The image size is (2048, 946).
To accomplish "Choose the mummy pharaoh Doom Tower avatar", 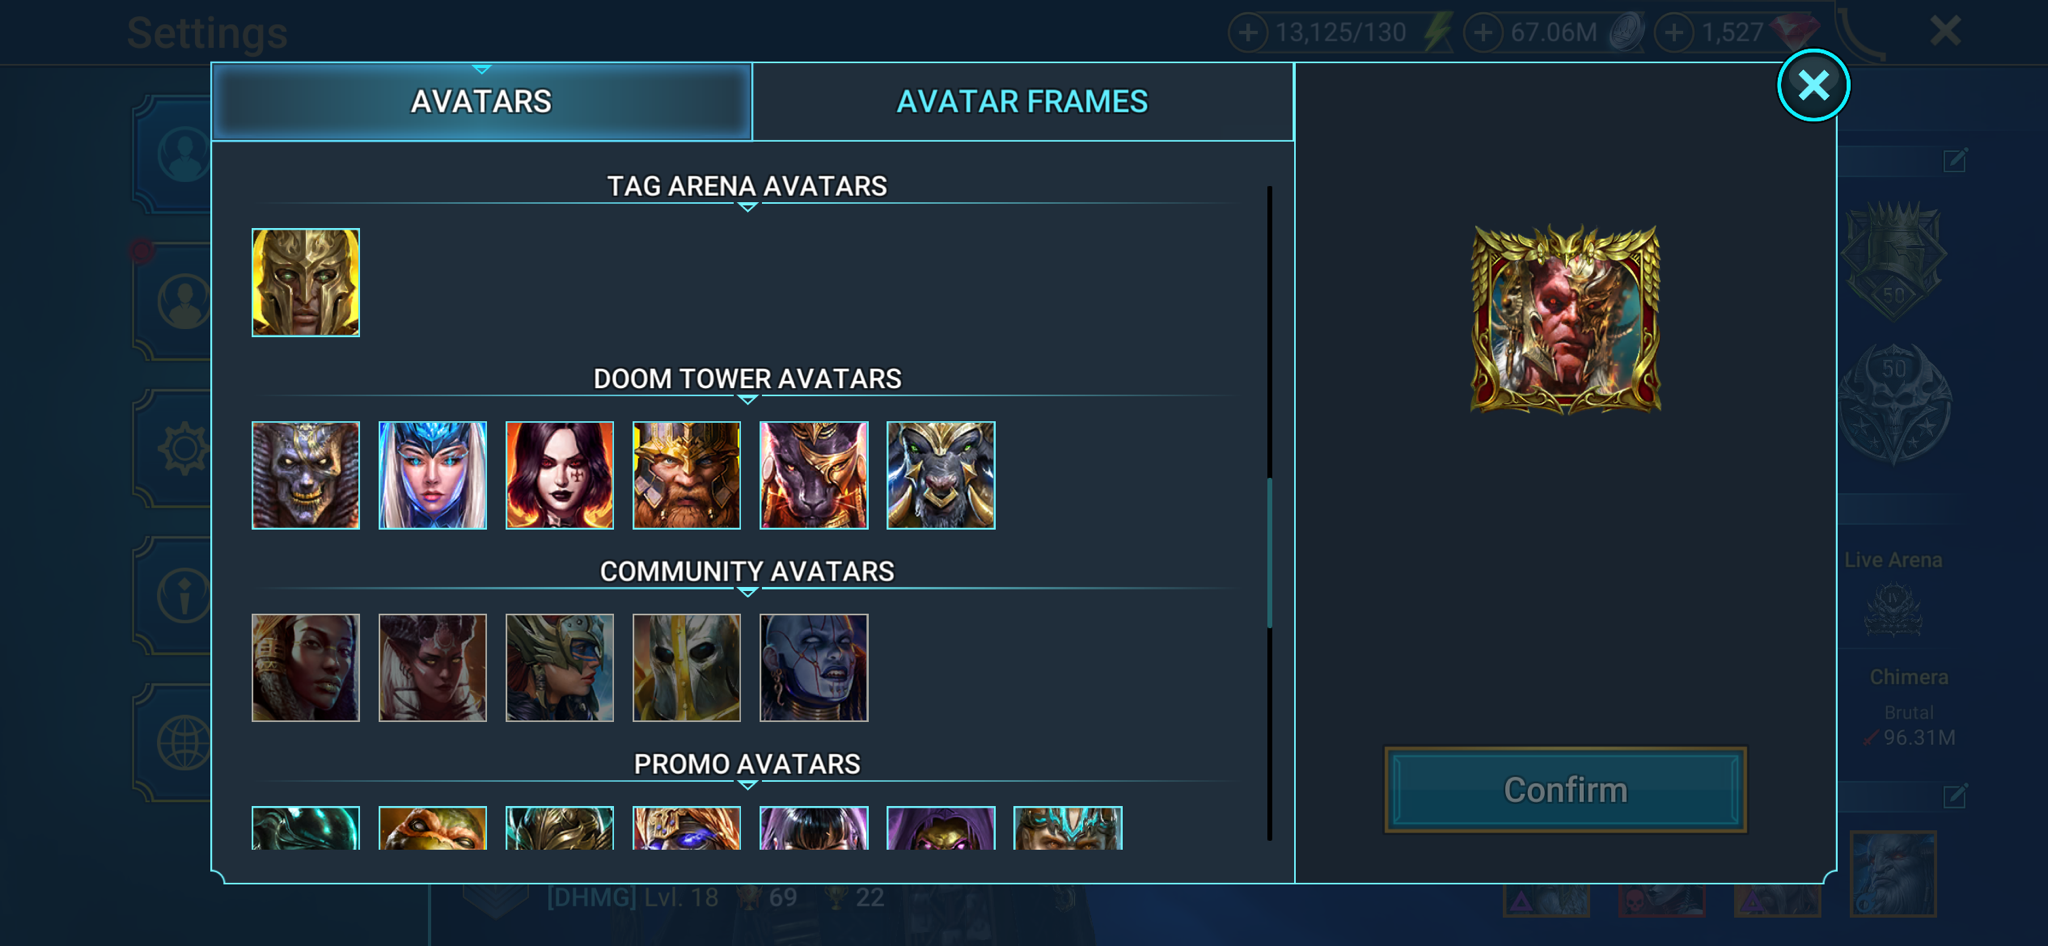I will coord(305,475).
